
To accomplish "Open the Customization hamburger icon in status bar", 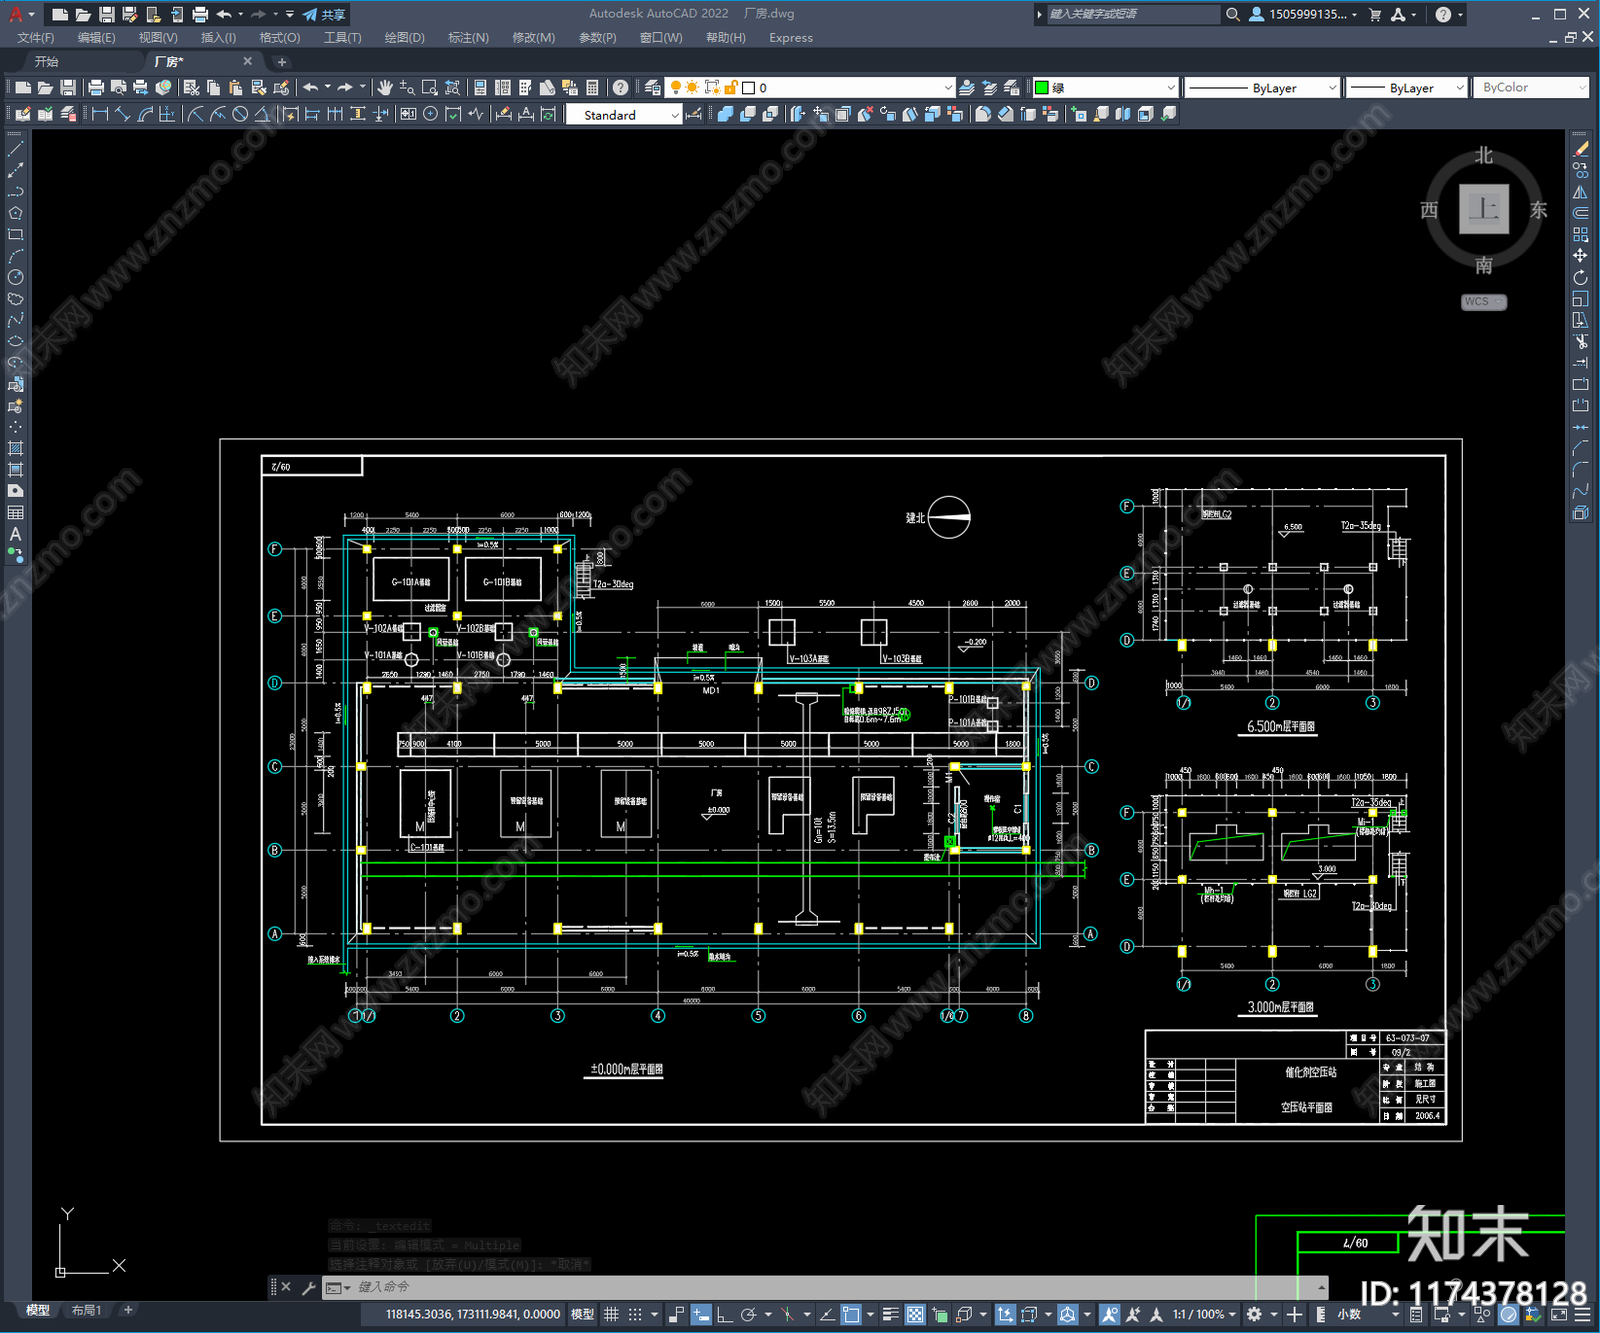I will coord(1582,1314).
